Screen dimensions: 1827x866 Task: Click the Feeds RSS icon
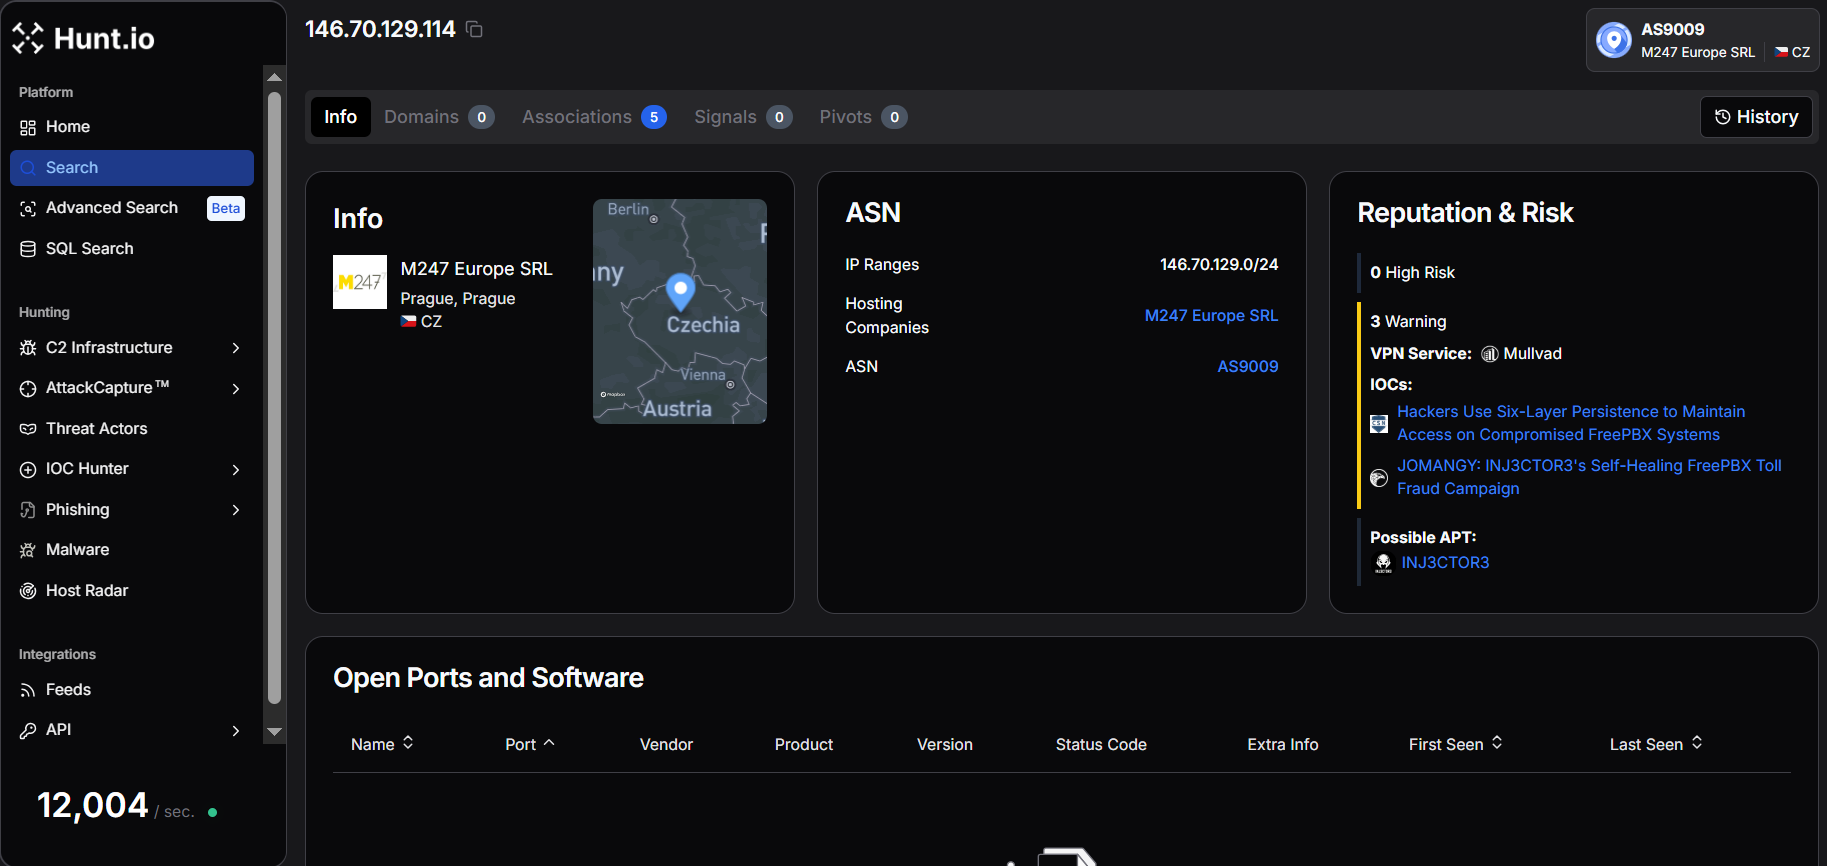pyautogui.click(x=28, y=690)
